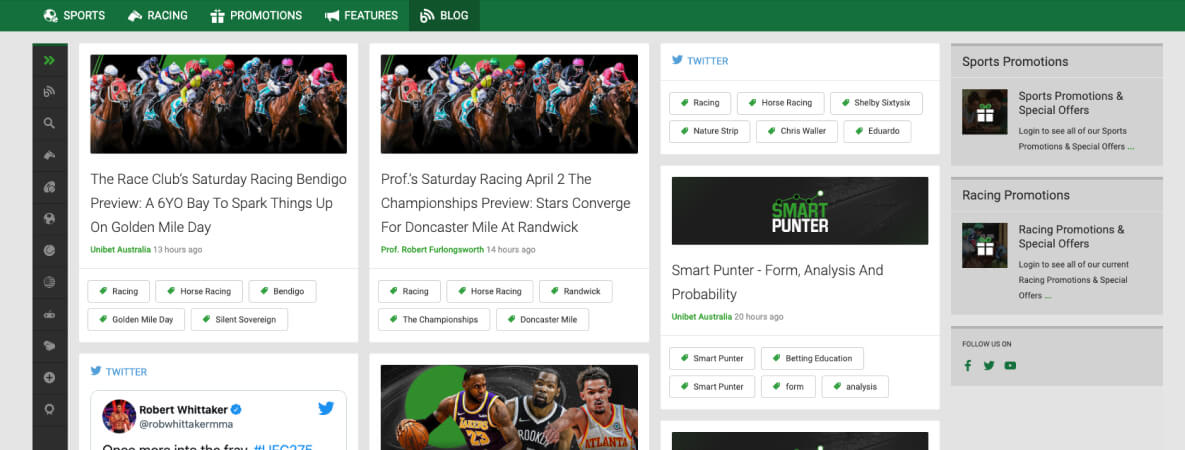
Task: Select Racing tag under Bendigo Preview article
Action: (118, 291)
